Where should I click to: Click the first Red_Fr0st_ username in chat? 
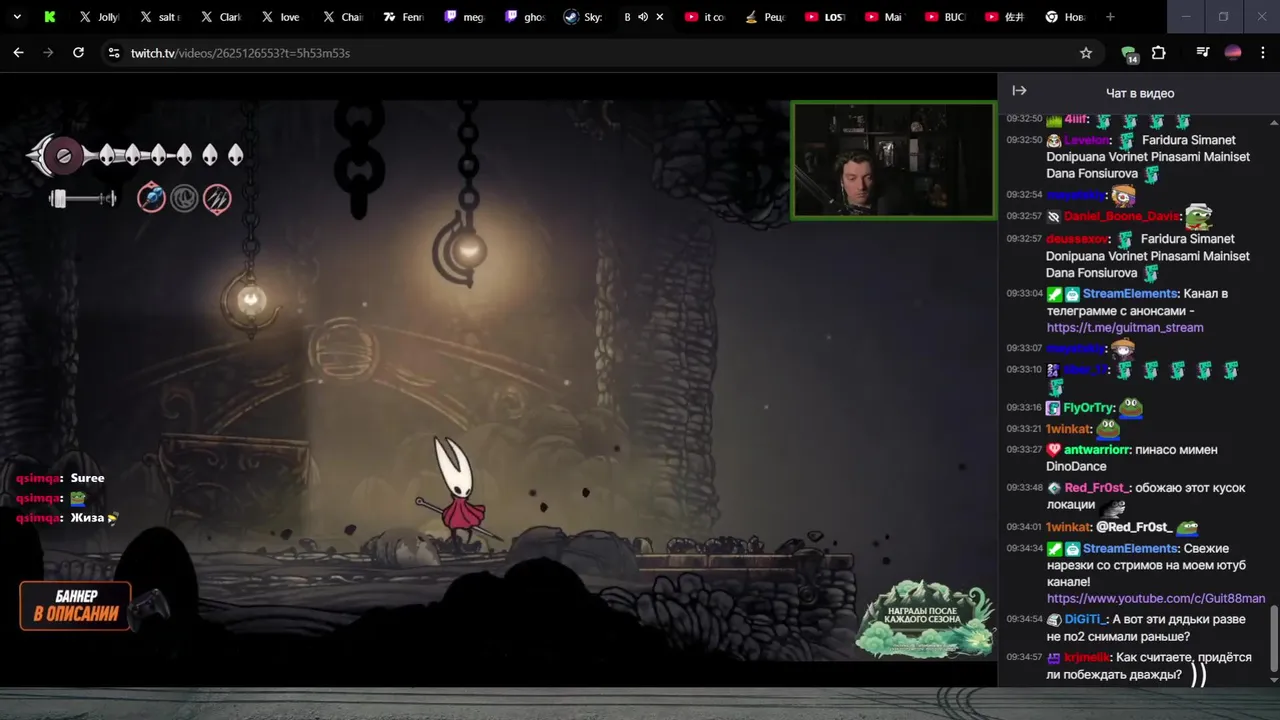[1096, 487]
